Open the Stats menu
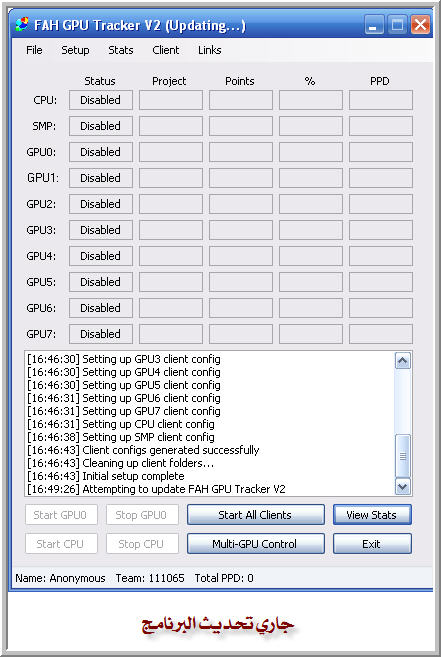The image size is (441, 657). (121, 50)
